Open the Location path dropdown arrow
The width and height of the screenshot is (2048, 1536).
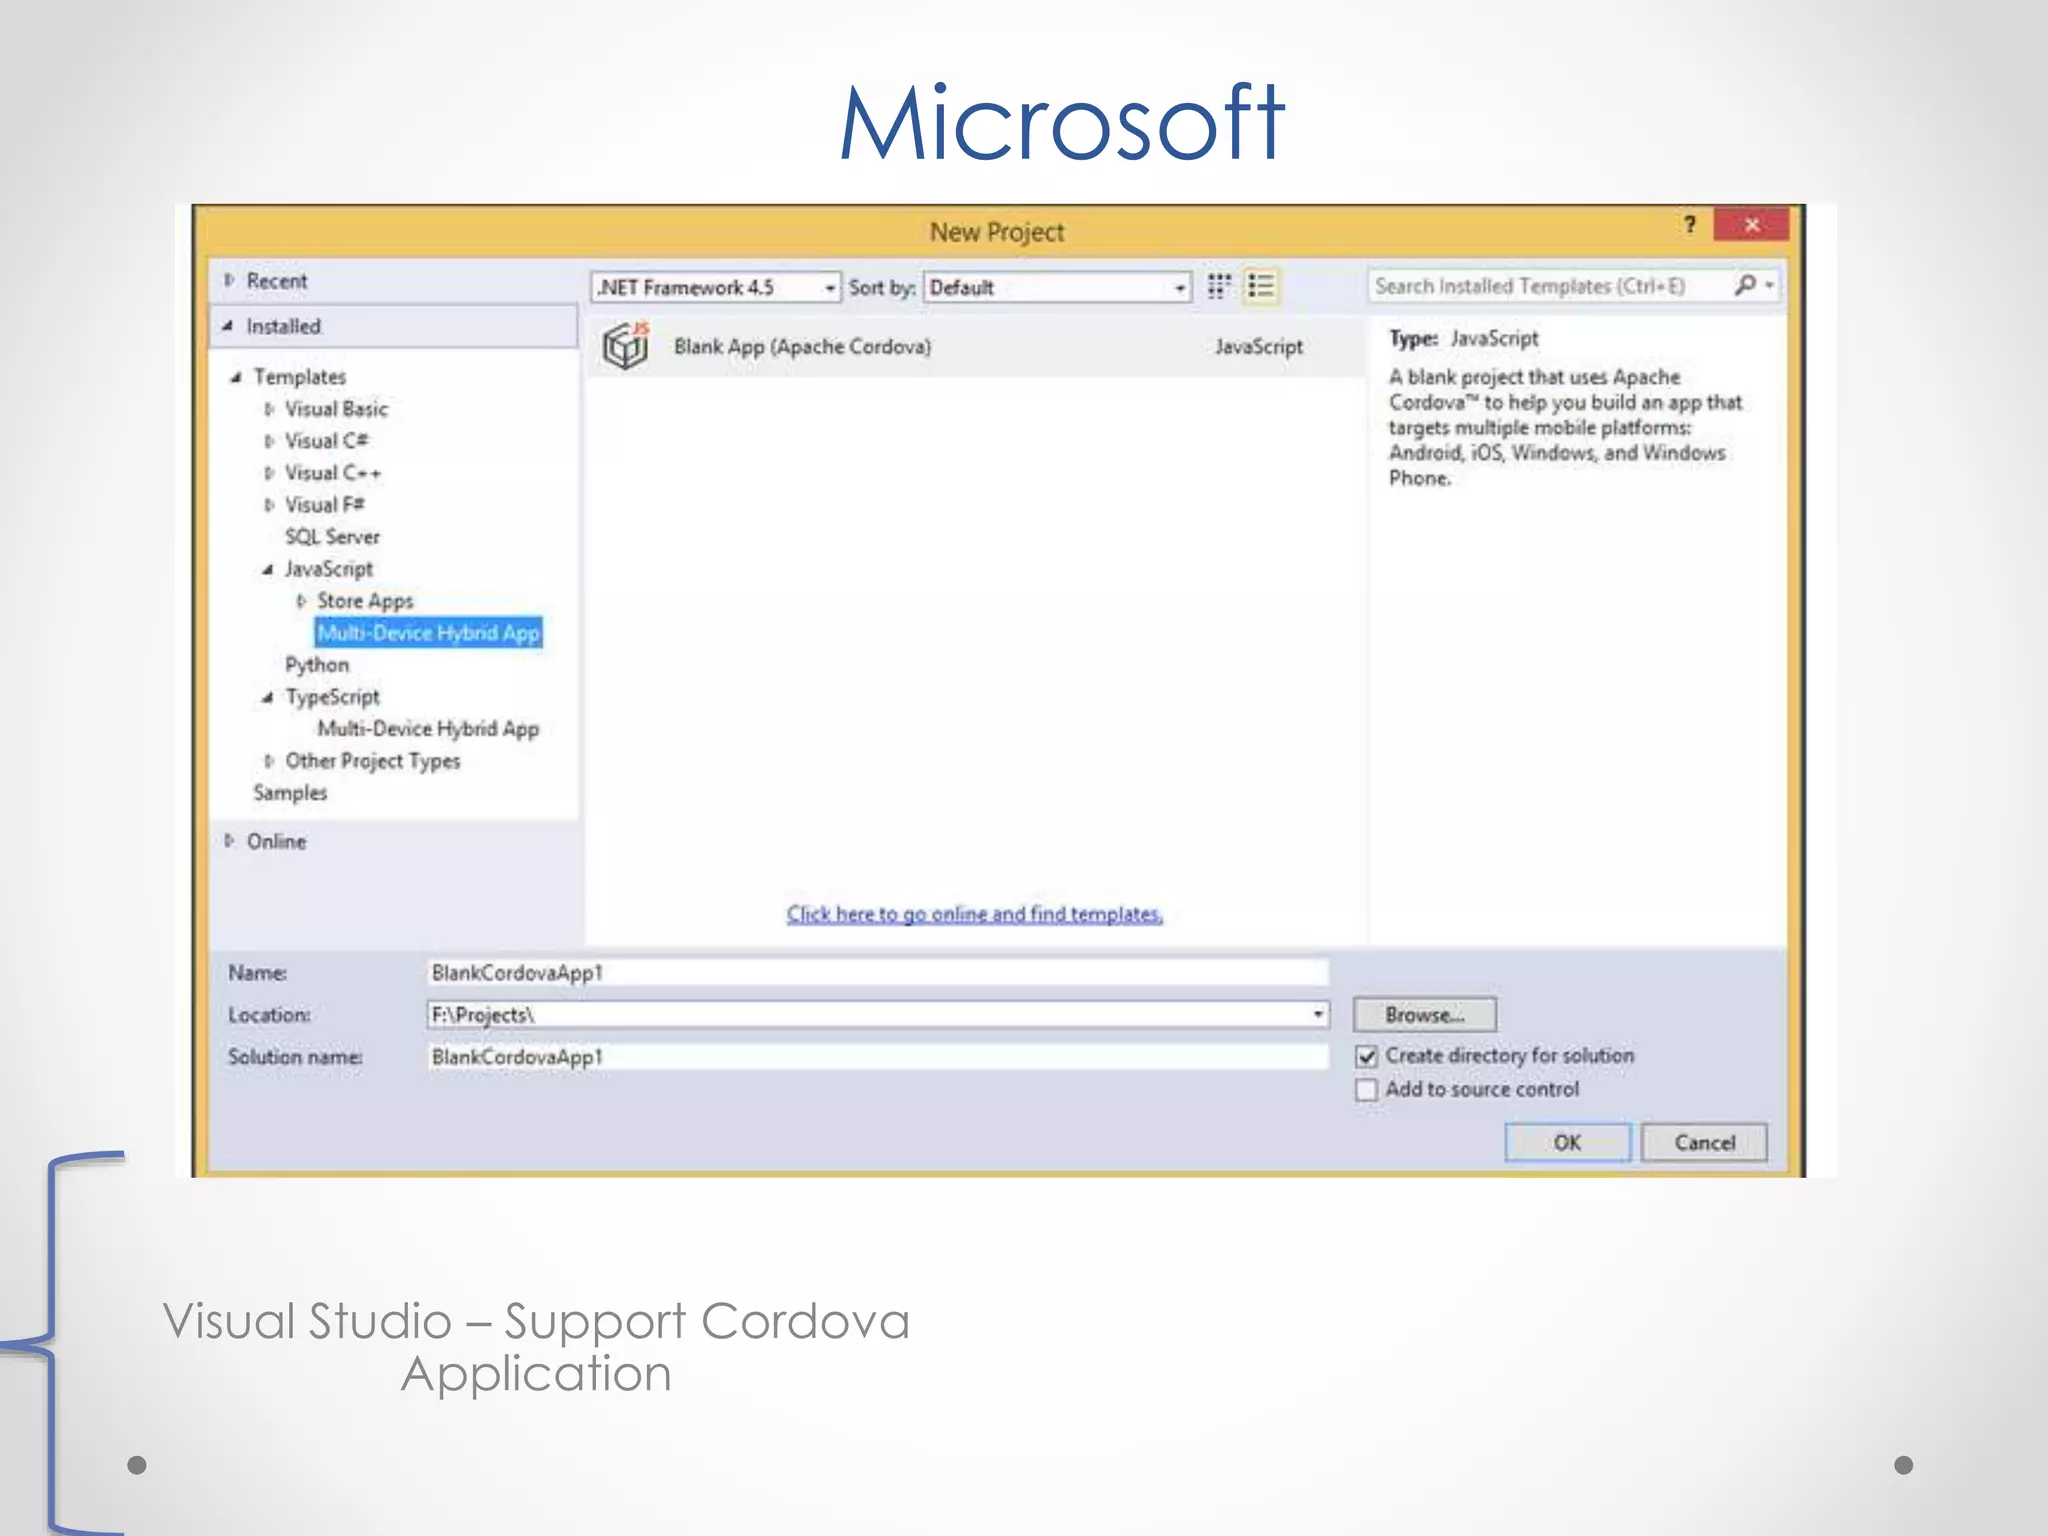point(1318,1015)
